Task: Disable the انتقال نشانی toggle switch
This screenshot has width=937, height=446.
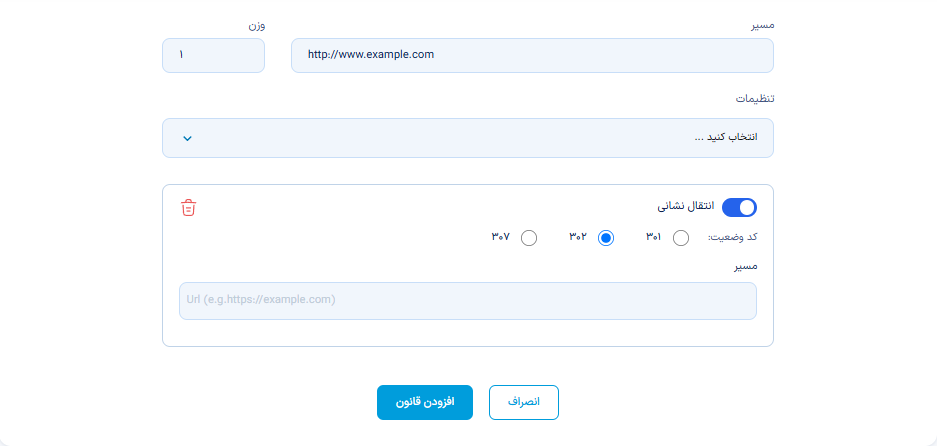Action: [739, 207]
